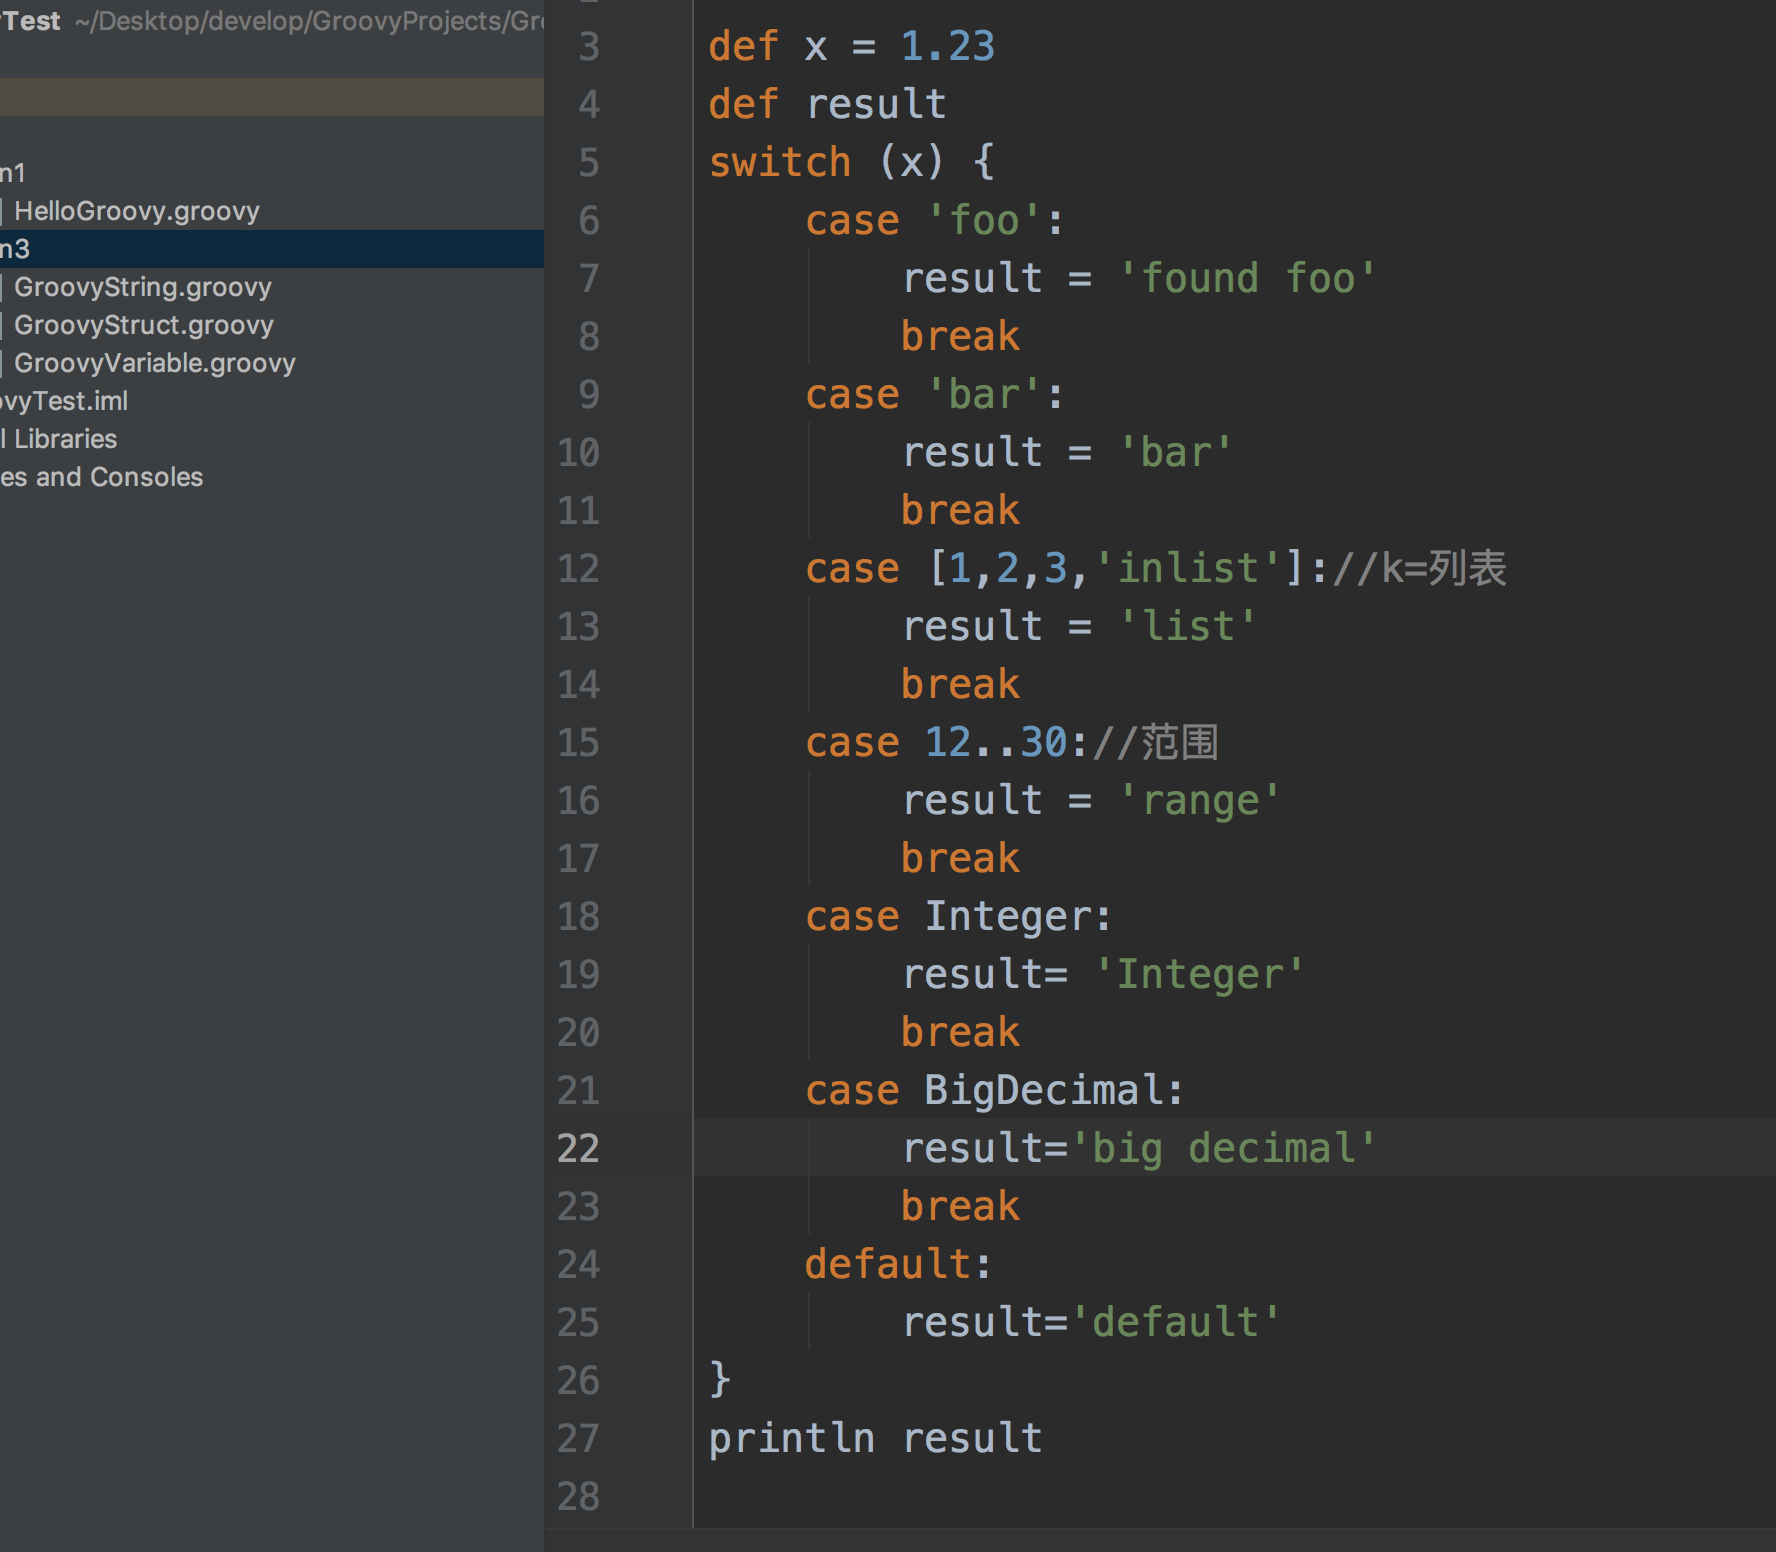Place cursor on 'def x = 1.23' value 1.23

pos(948,46)
